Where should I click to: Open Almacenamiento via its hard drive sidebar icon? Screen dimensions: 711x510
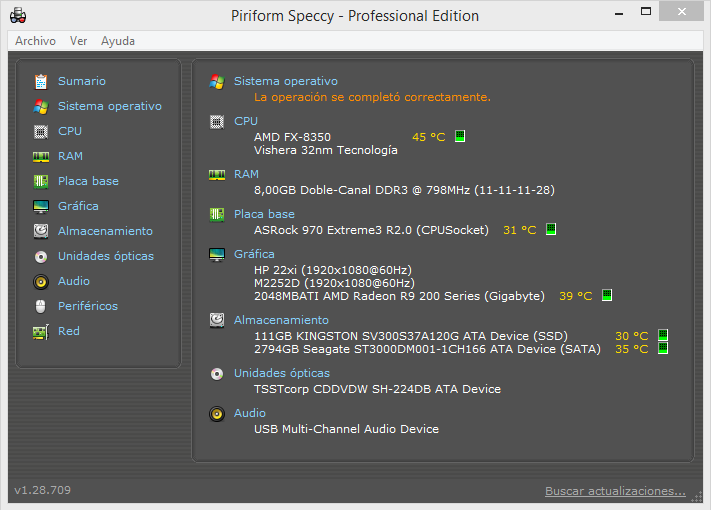click(41, 231)
